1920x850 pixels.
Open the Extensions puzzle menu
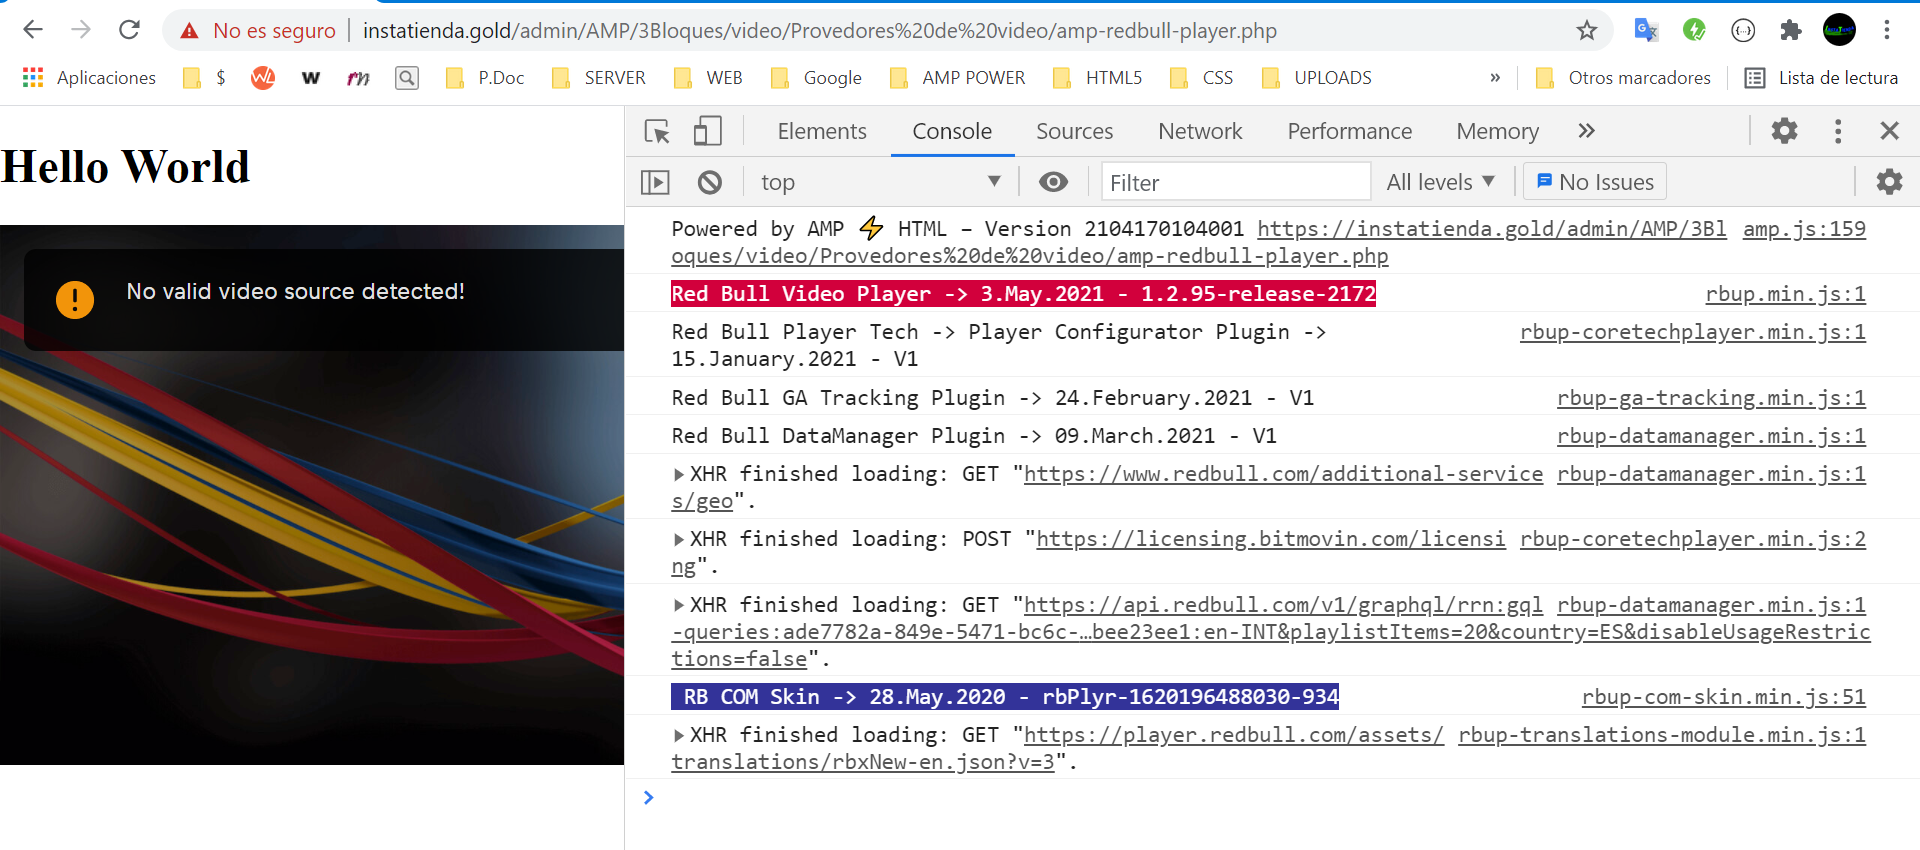click(1791, 30)
